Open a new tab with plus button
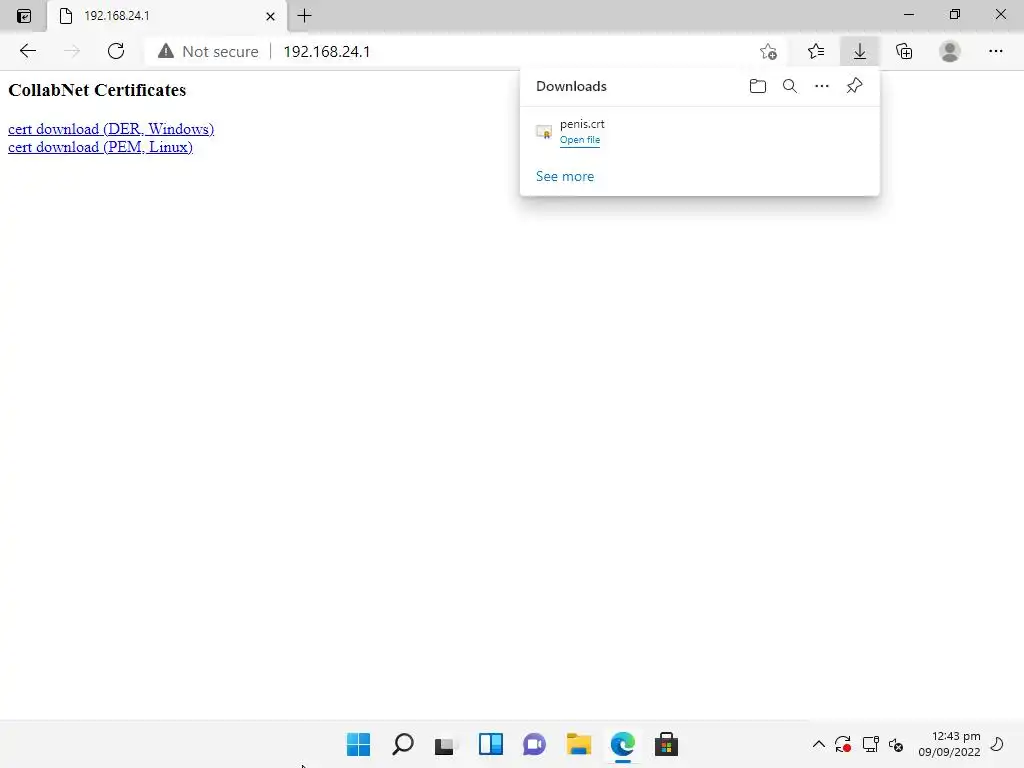This screenshot has height=768, width=1024. point(304,16)
